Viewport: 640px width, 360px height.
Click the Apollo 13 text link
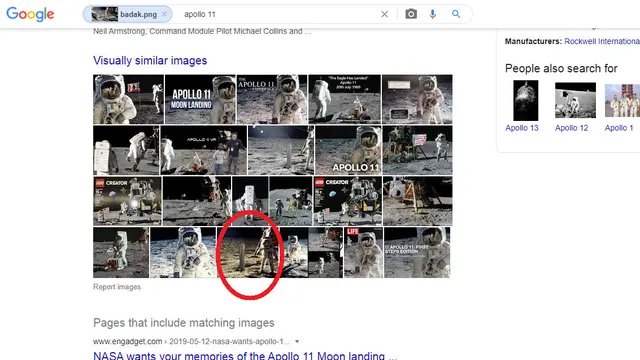click(x=522, y=128)
